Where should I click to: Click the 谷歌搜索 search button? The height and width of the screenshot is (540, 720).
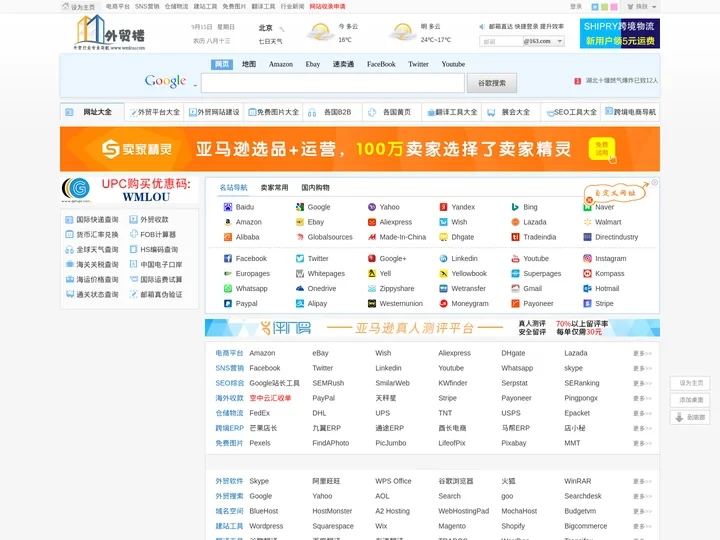click(492, 83)
